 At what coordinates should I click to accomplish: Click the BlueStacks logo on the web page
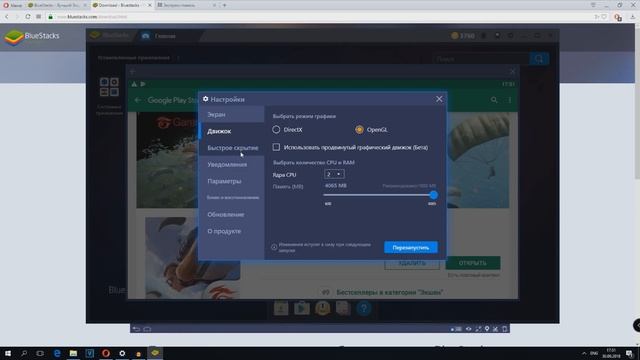[32, 37]
